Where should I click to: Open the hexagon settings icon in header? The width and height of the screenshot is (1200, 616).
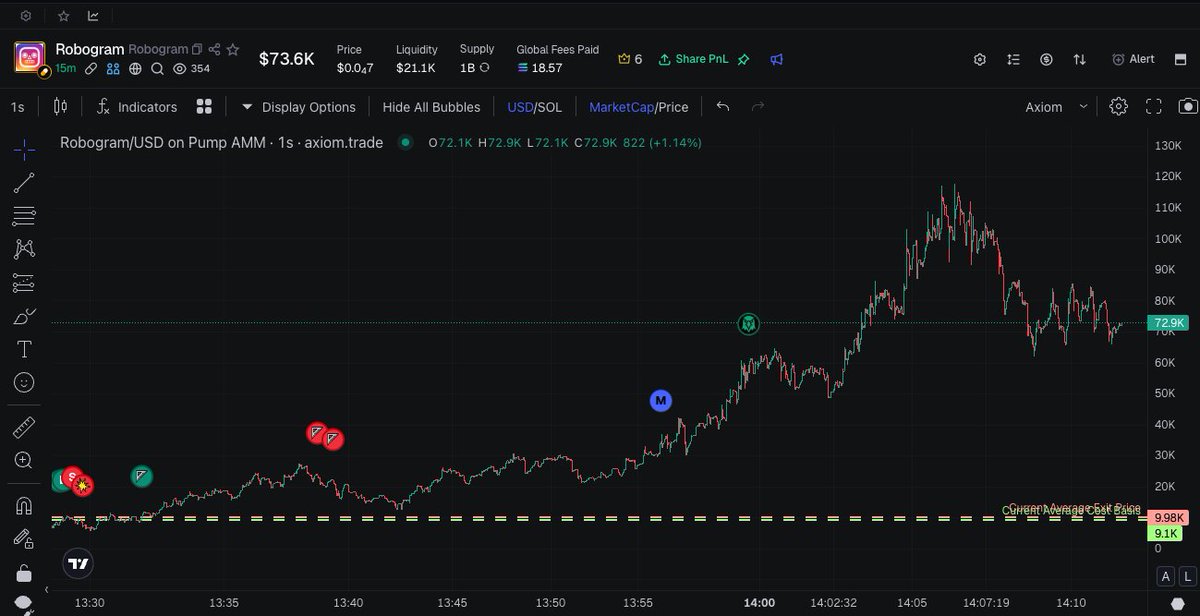[980, 59]
